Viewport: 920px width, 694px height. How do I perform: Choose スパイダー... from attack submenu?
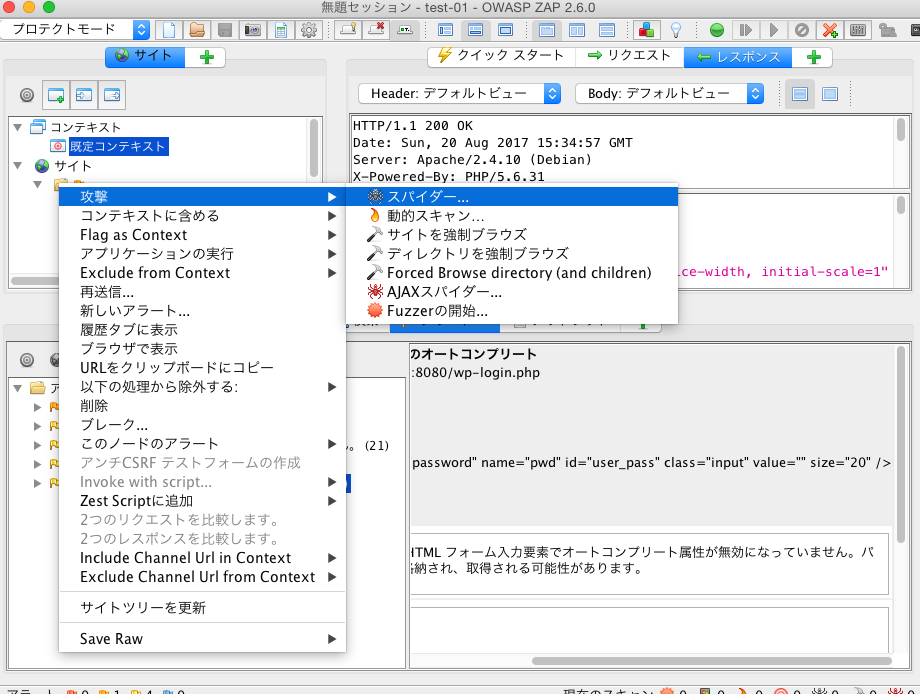point(512,197)
